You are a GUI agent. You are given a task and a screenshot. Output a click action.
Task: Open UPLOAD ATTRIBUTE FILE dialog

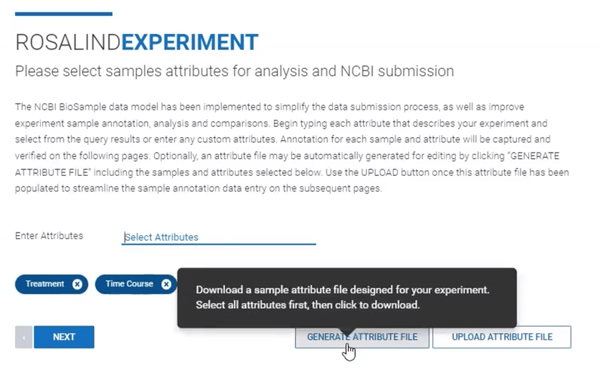click(x=502, y=337)
